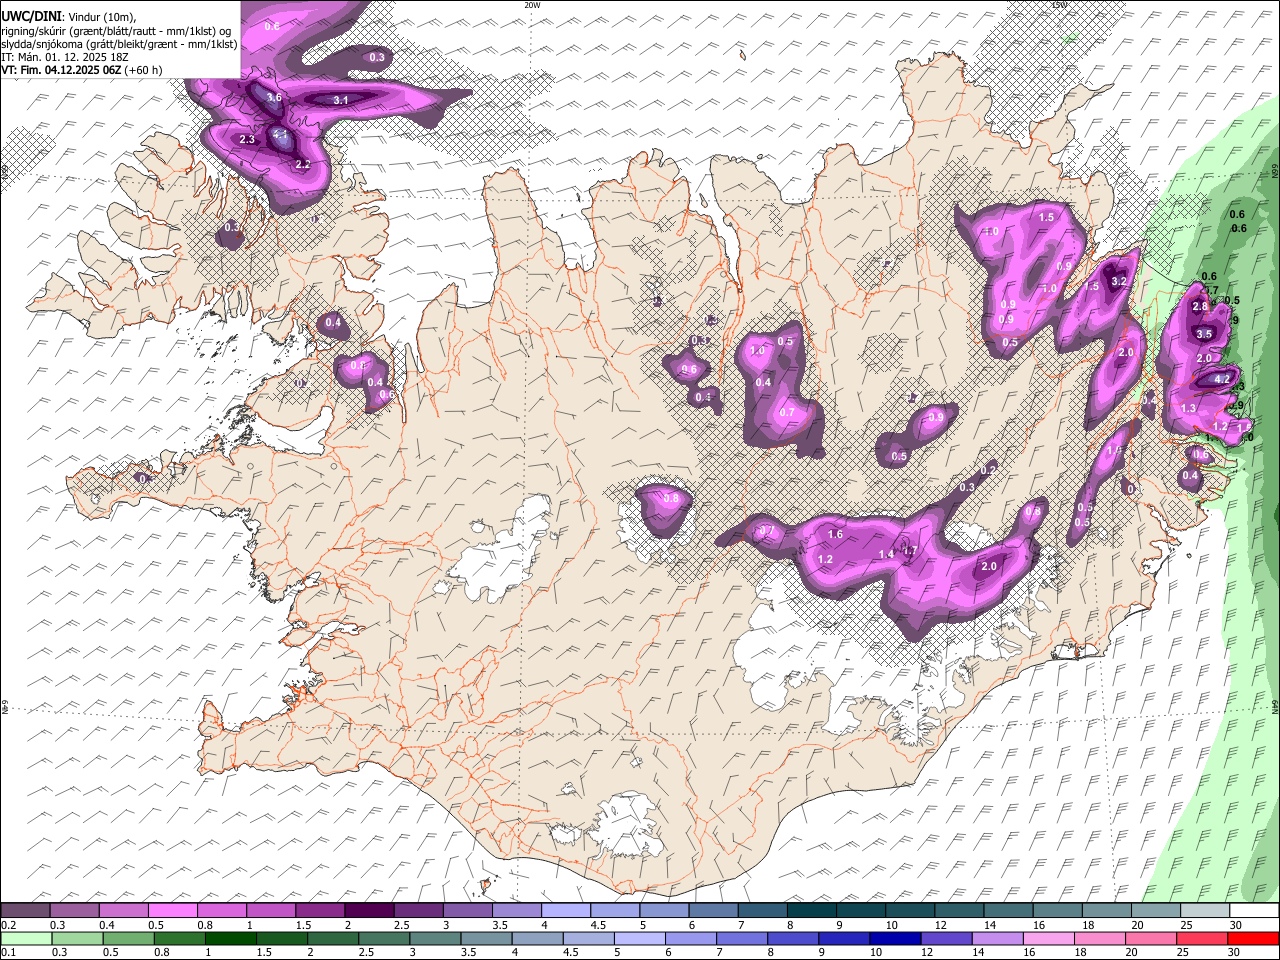Click the 'UWC/DINI' bold title text
Image resolution: width=1280 pixels, height=960 pixels.
(x=30, y=17)
